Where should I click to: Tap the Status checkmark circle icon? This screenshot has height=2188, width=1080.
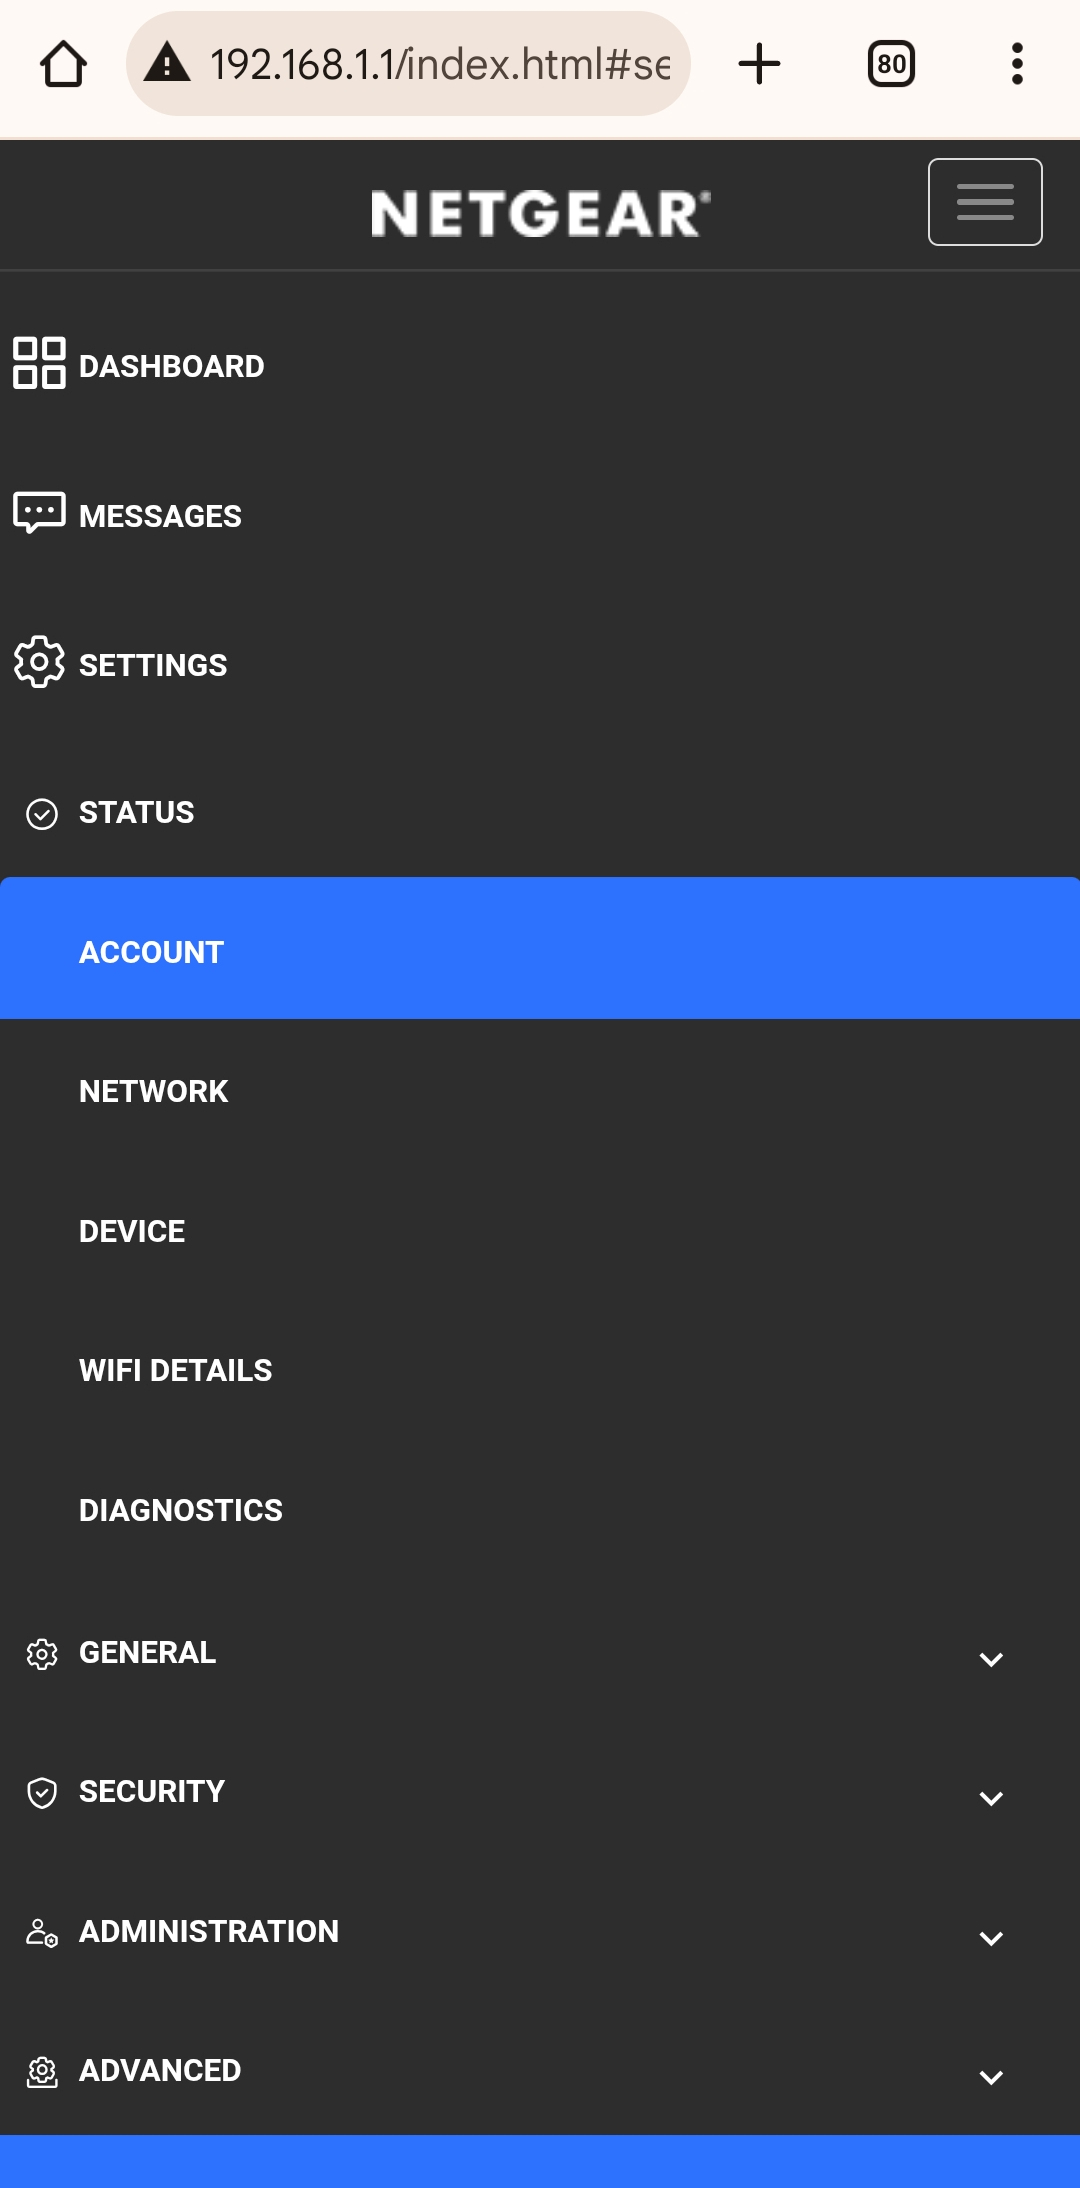click(x=42, y=814)
